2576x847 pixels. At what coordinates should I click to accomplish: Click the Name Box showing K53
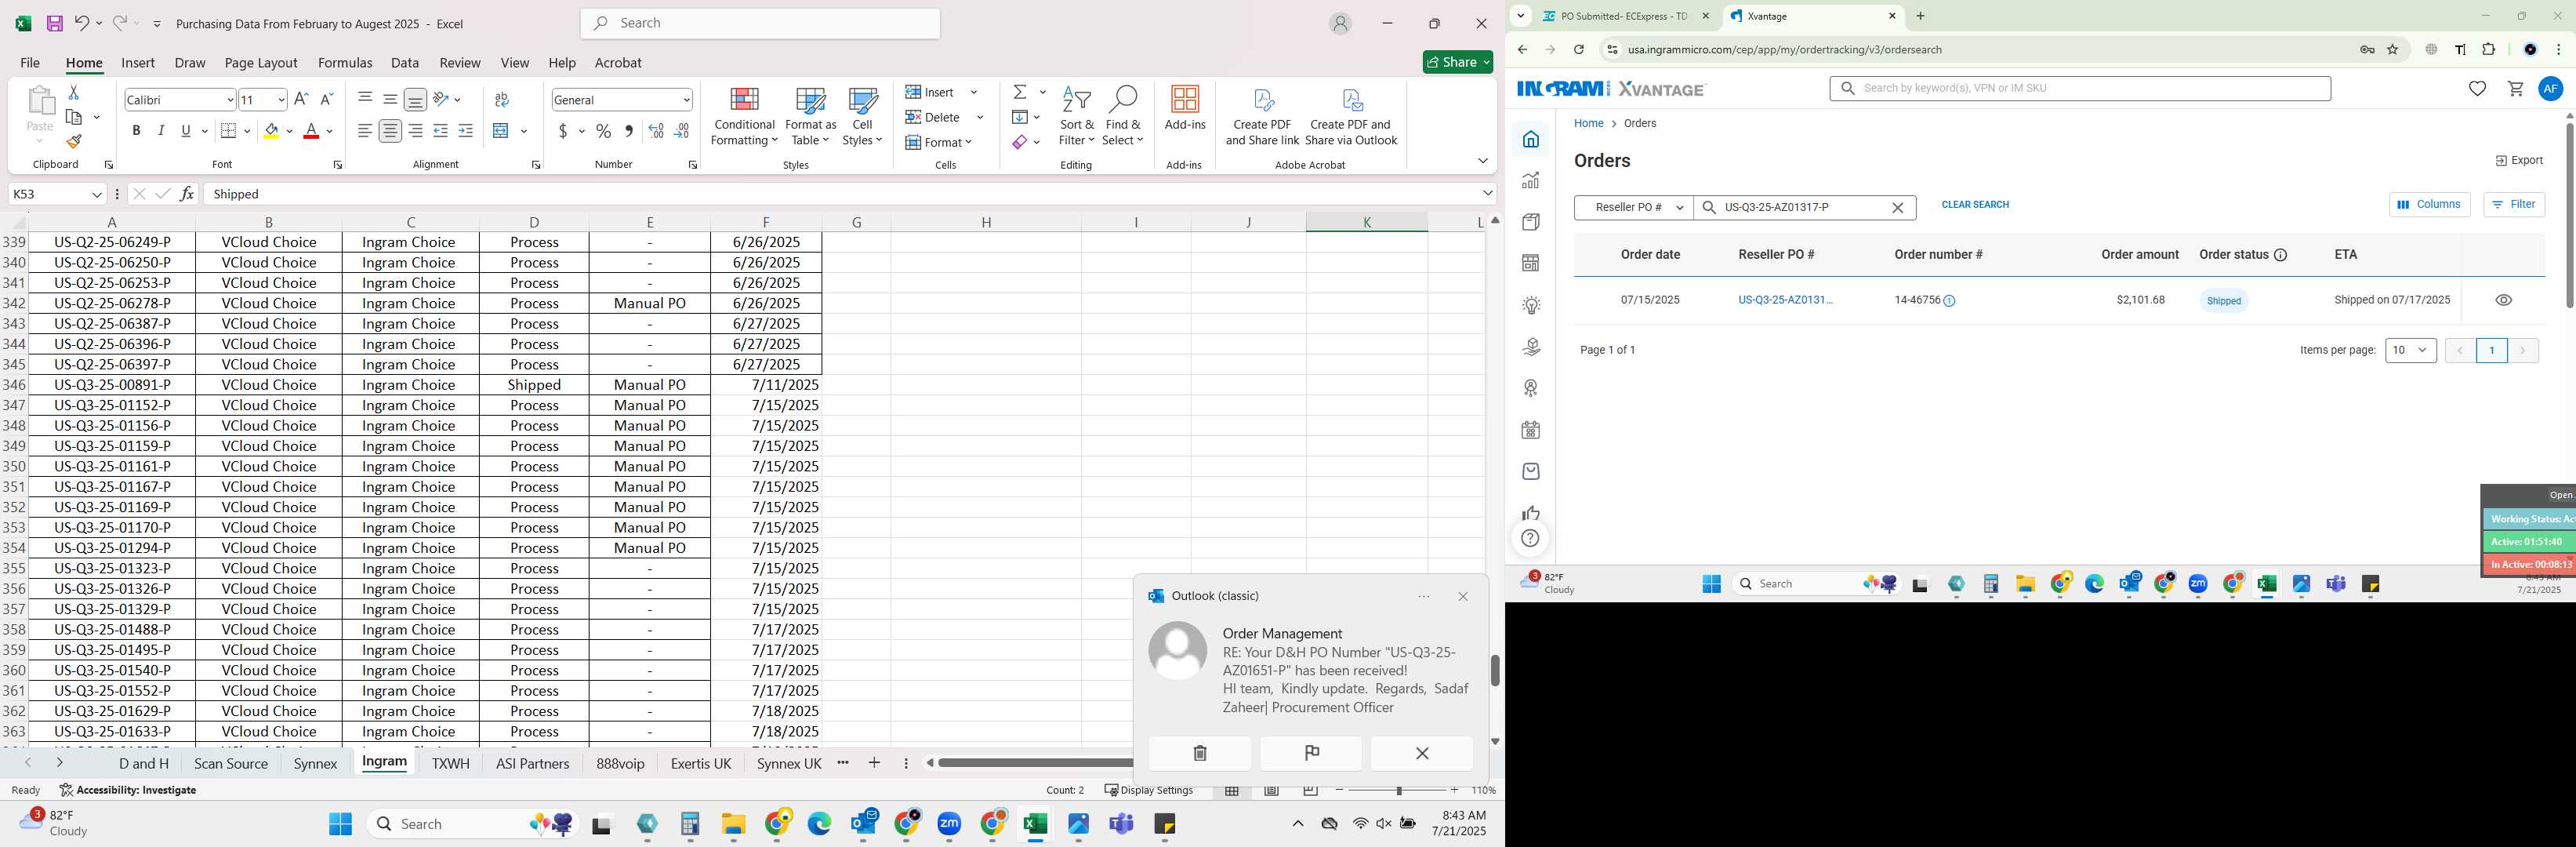tap(57, 194)
